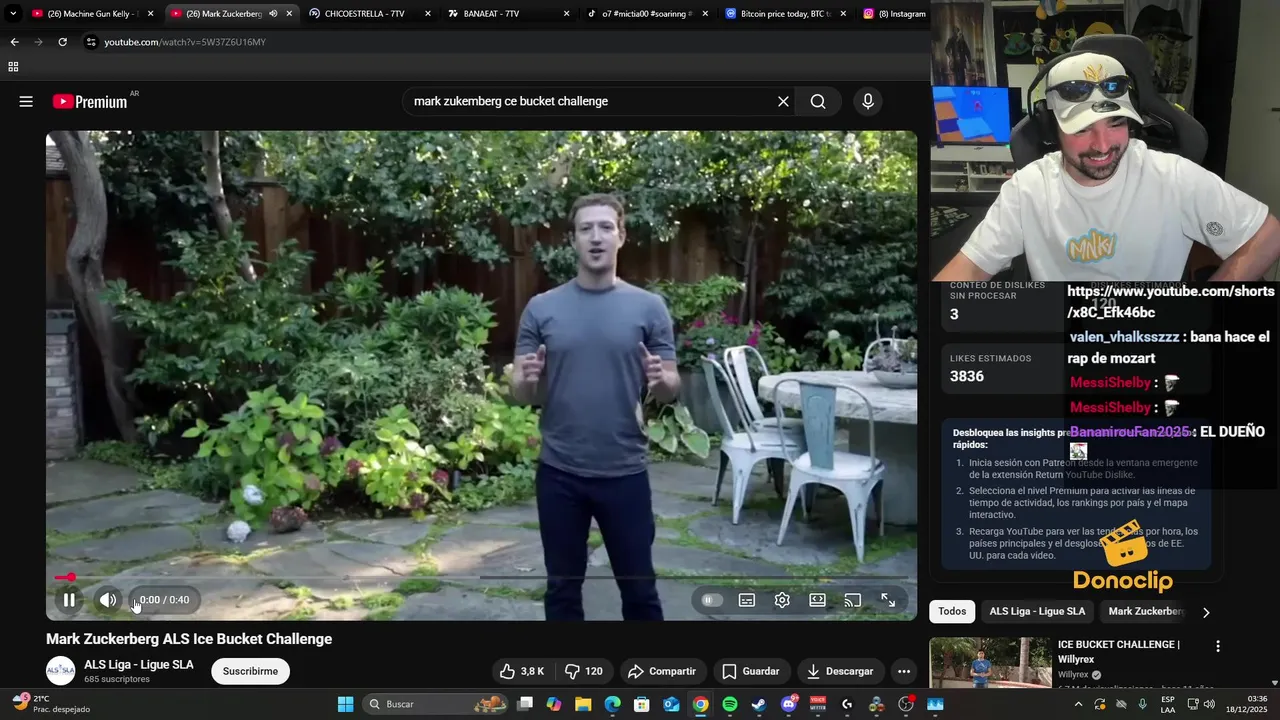Enter fullscreen with the expand icon

click(x=888, y=600)
